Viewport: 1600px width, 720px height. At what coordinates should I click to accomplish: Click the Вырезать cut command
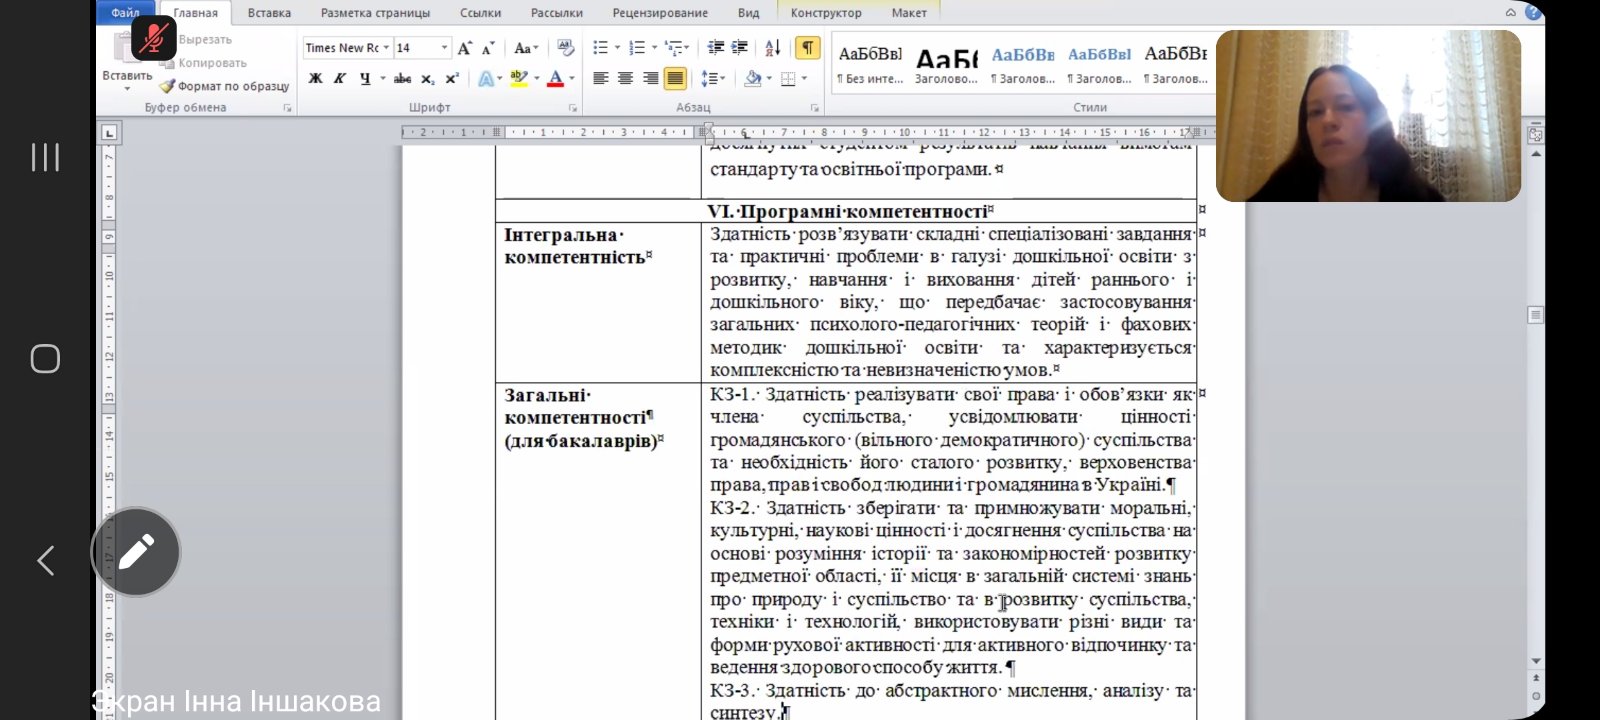point(205,39)
